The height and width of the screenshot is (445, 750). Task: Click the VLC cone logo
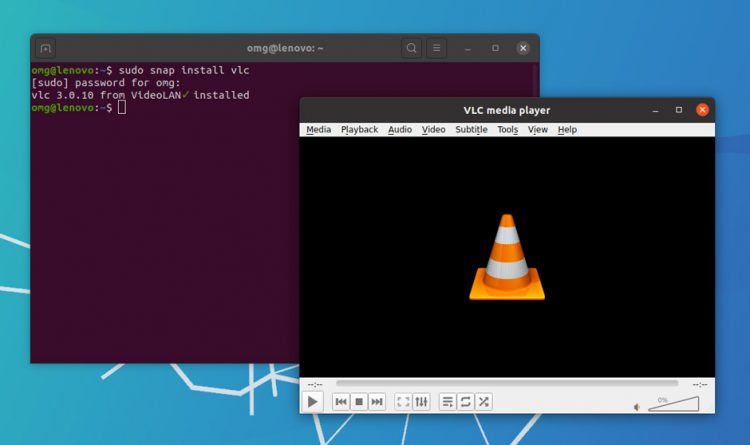507,257
